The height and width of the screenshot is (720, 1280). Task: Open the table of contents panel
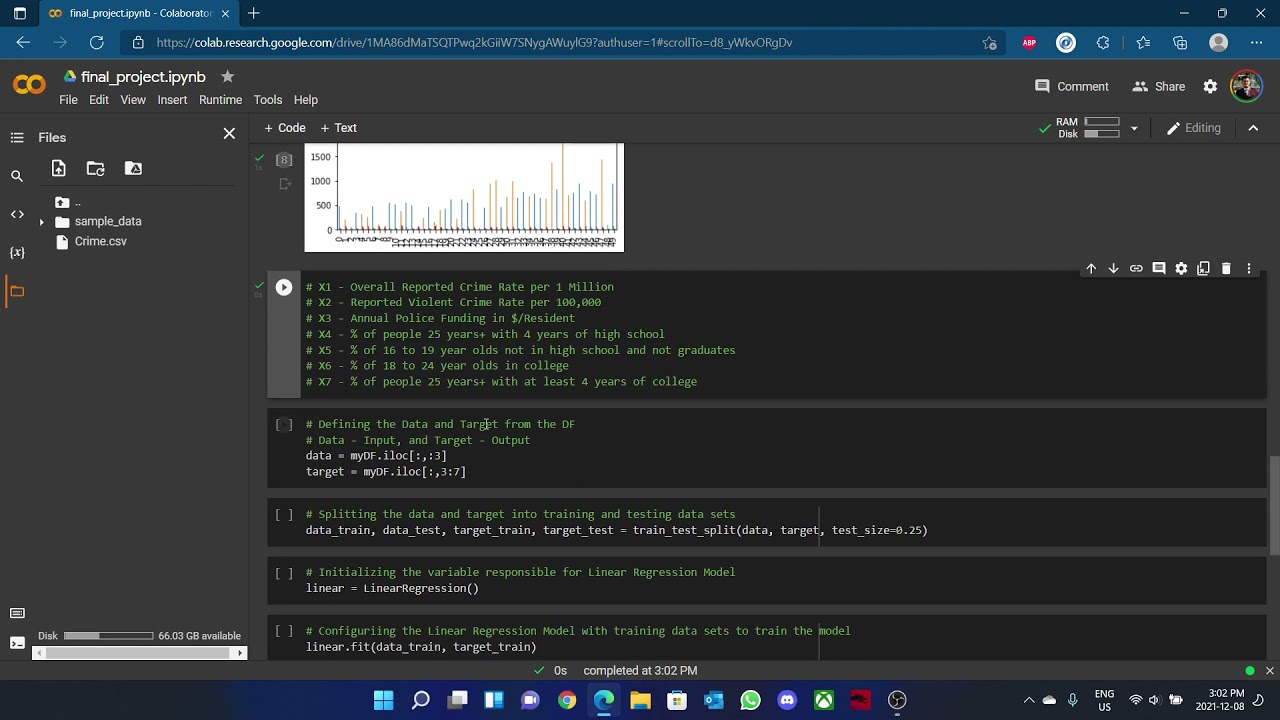[x=17, y=138]
